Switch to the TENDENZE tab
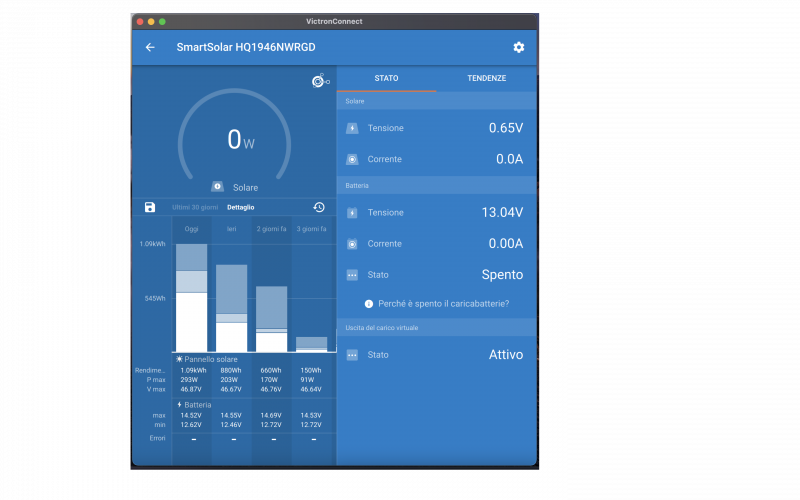Viewport: 800px width, 500px height. click(486, 78)
